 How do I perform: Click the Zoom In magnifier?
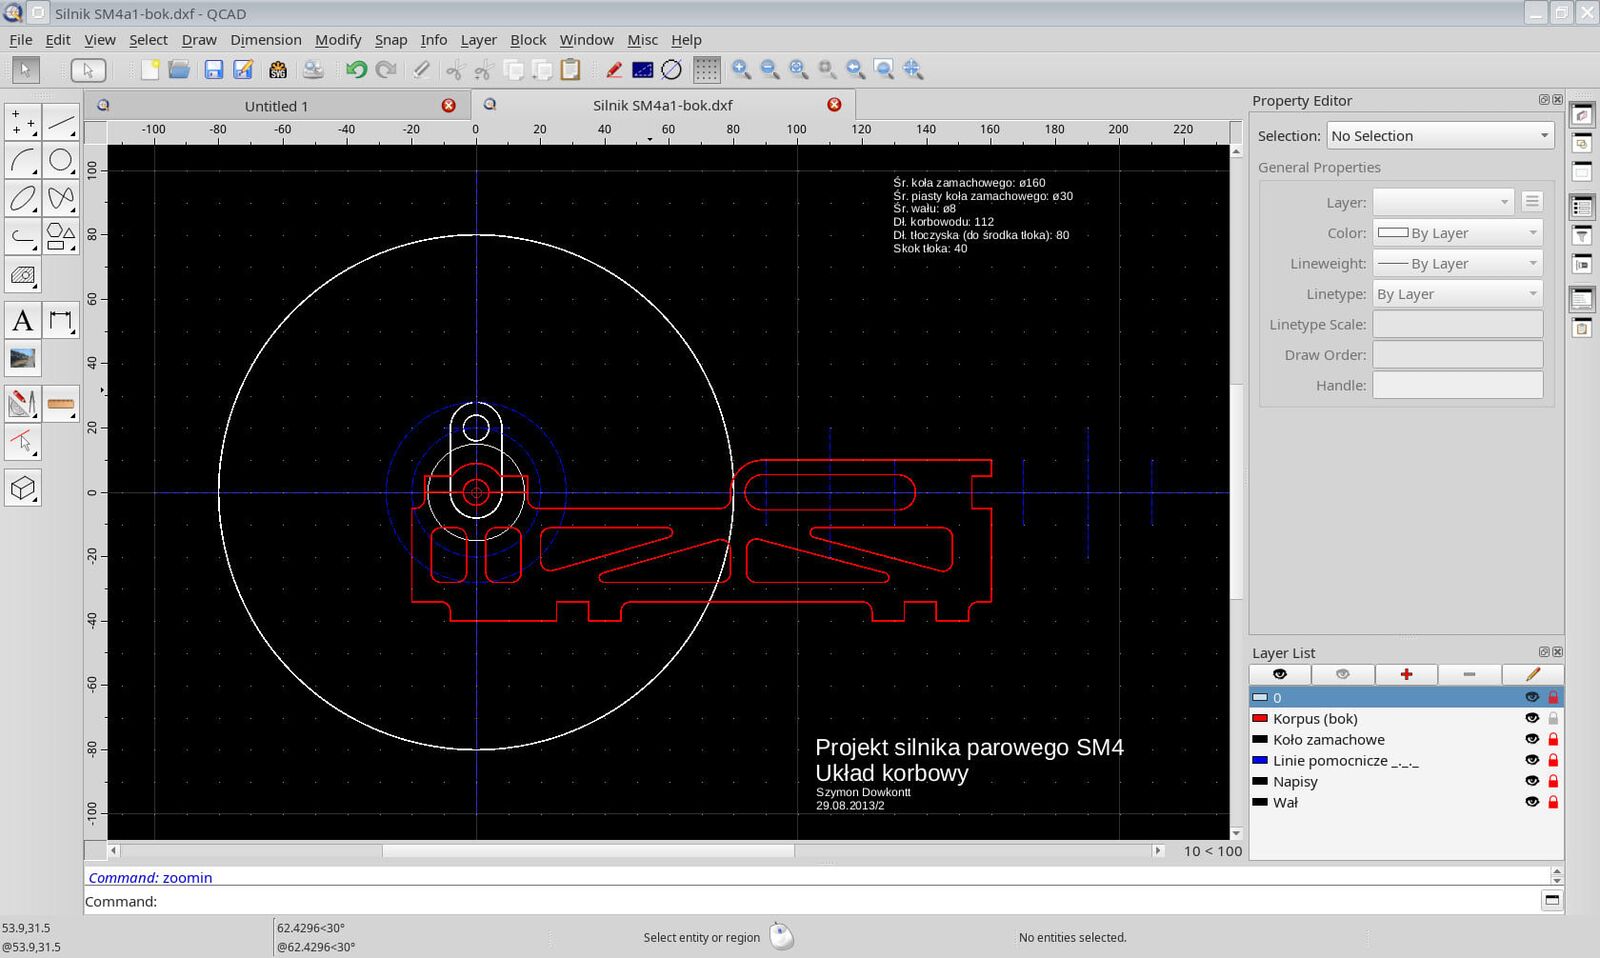tap(741, 70)
